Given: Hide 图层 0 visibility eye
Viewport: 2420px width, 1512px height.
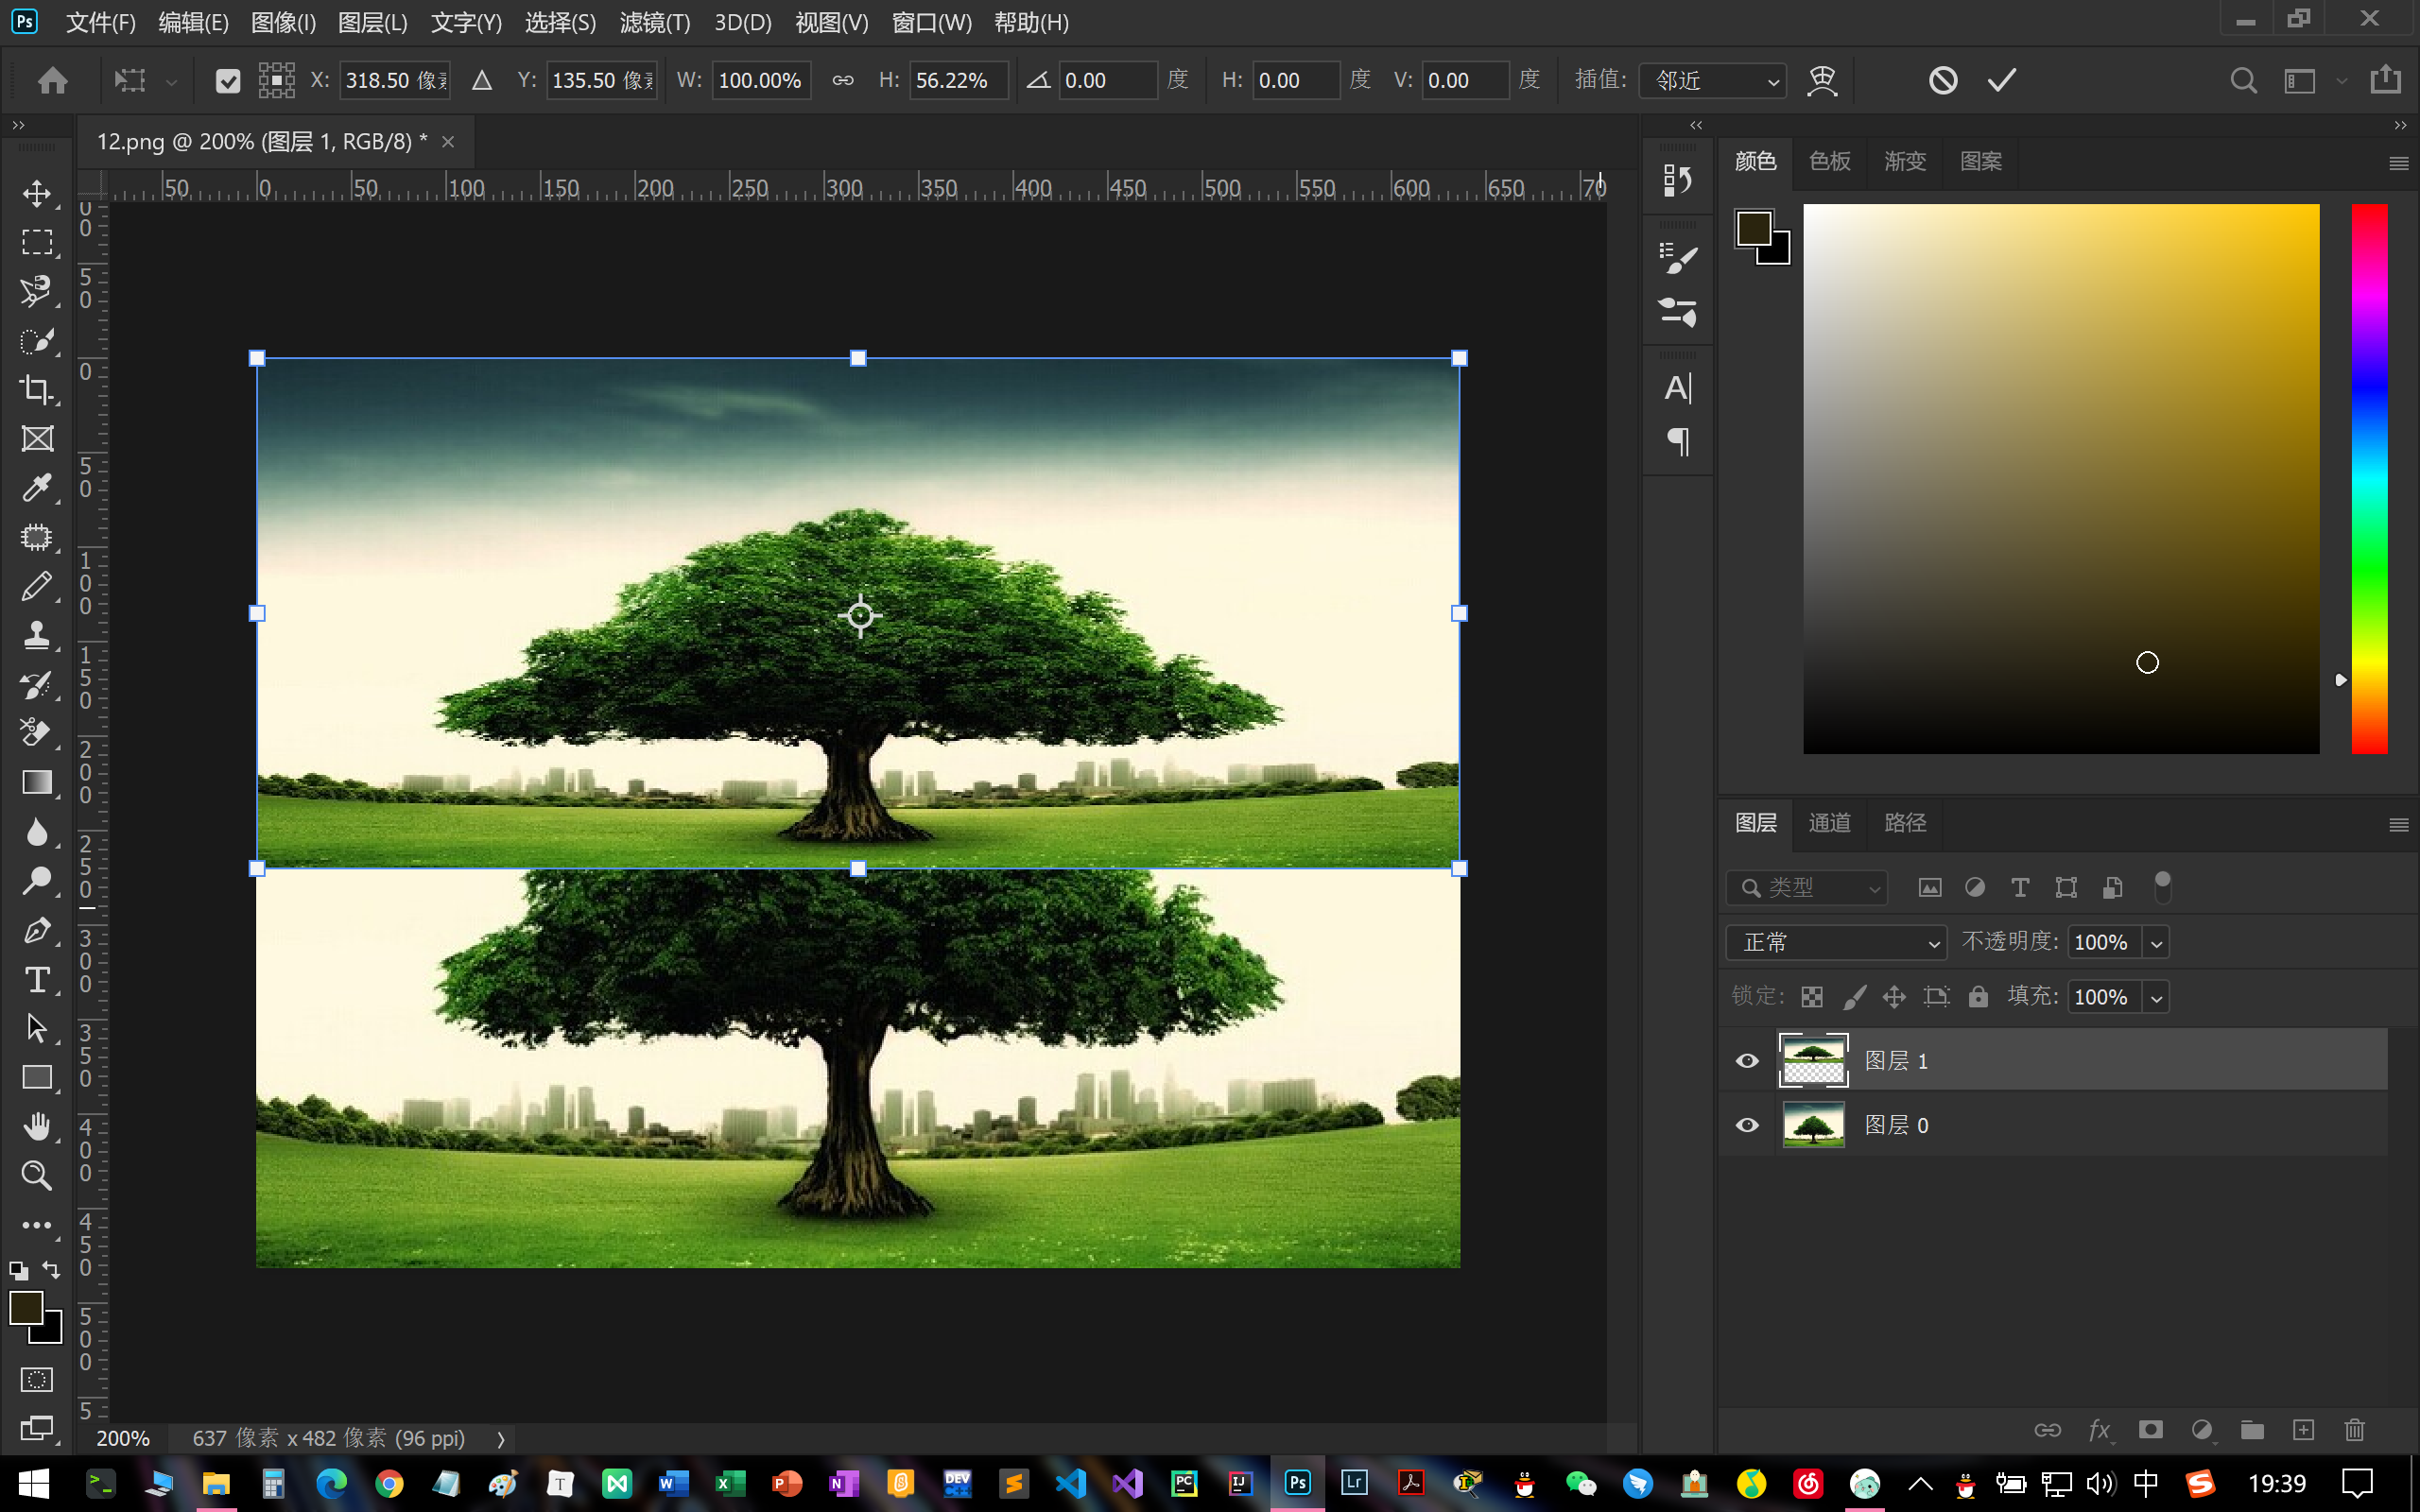Looking at the screenshot, I should click(x=1747, y=1125).
